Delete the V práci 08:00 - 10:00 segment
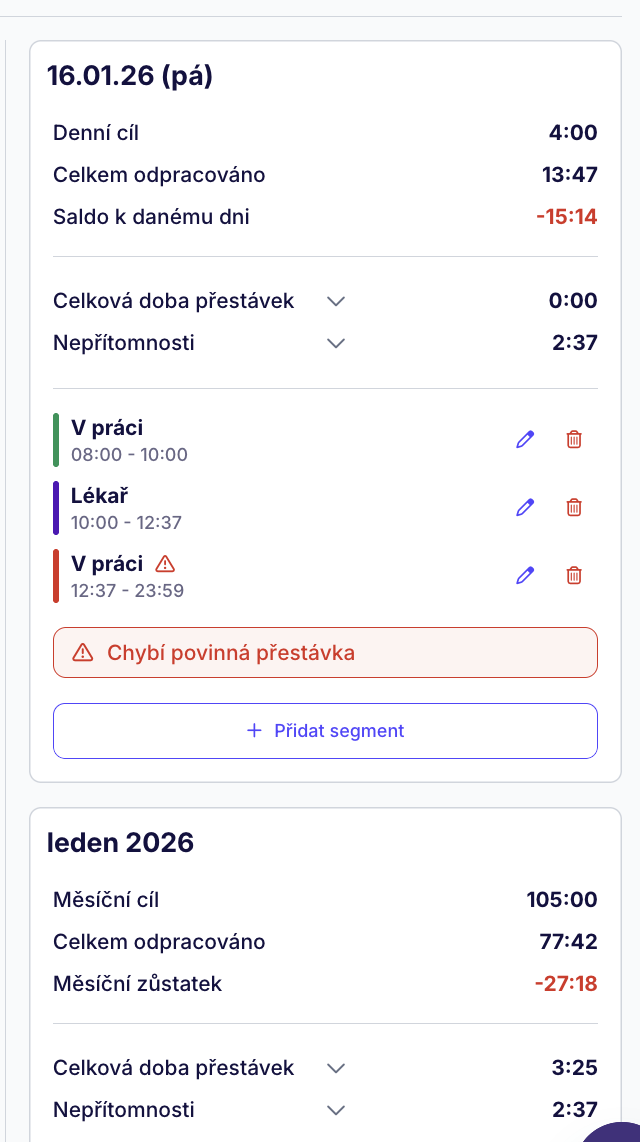This screenshot has height=1142, width=640. click(574, 439)
